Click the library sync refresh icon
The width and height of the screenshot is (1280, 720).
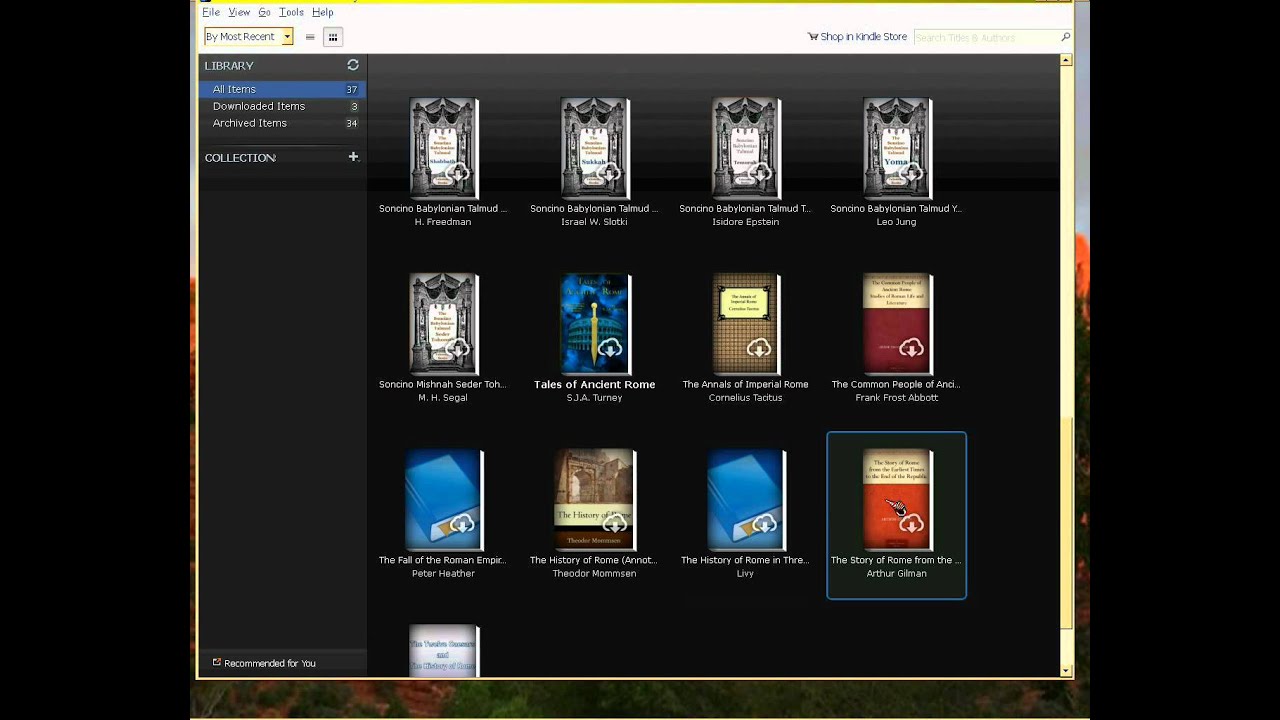(x=353, y=65)
